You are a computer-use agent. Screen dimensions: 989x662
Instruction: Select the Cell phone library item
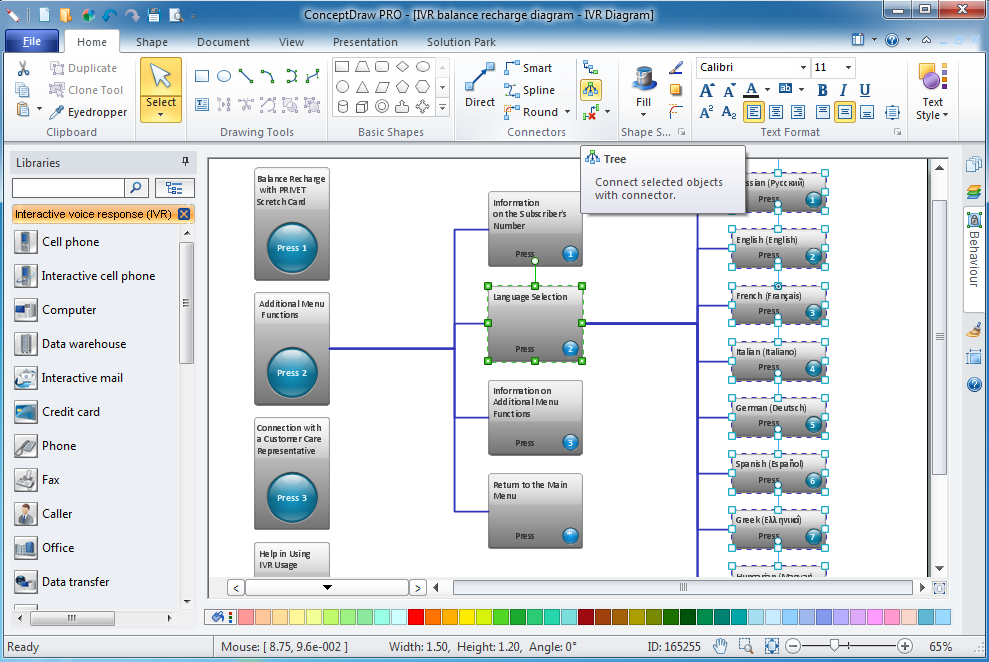pos(57,242)
